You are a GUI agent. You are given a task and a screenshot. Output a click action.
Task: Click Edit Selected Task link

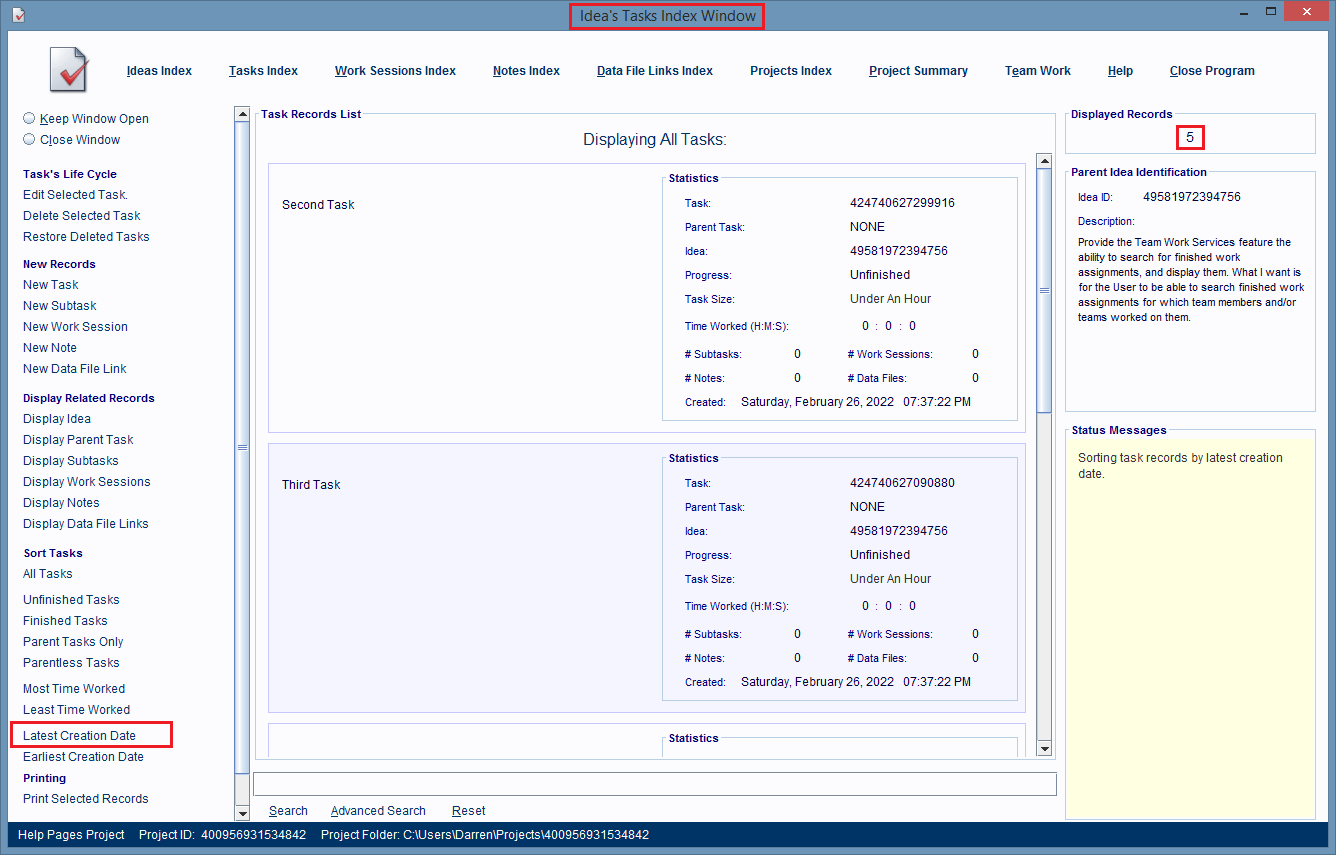tap(75, 195)
